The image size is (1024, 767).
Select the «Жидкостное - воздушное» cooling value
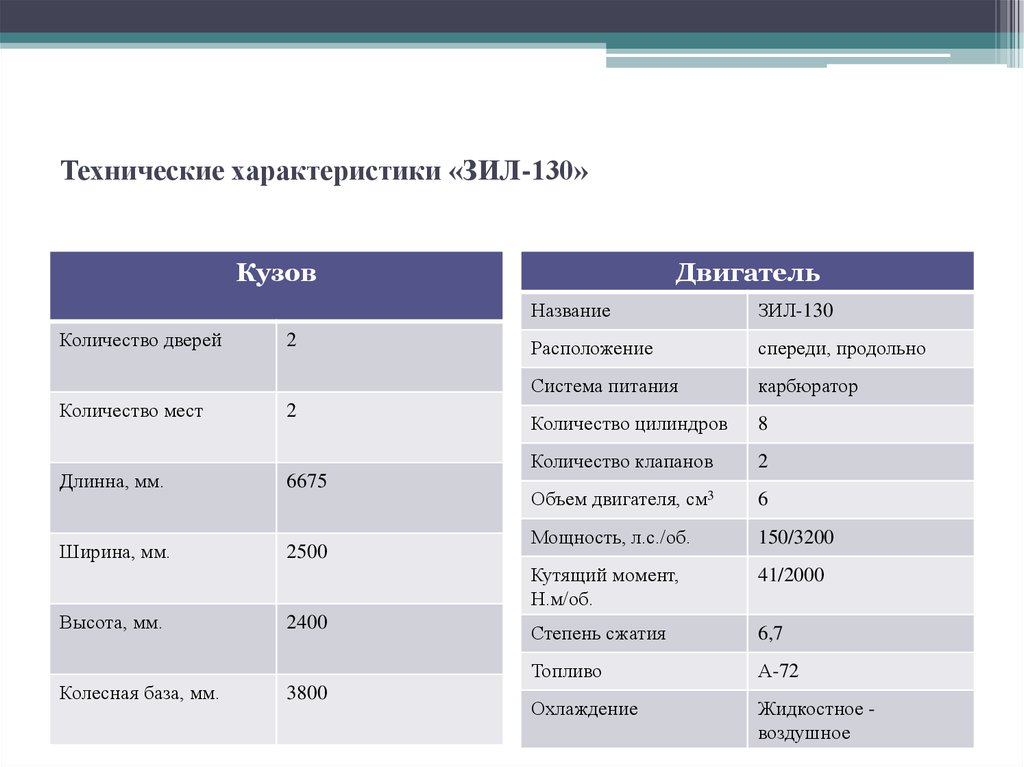tap(816, 721)
